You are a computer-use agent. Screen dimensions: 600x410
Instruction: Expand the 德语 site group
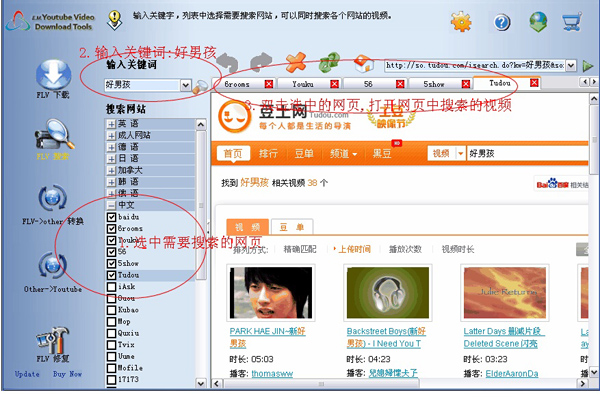click(x=111, y=147)
